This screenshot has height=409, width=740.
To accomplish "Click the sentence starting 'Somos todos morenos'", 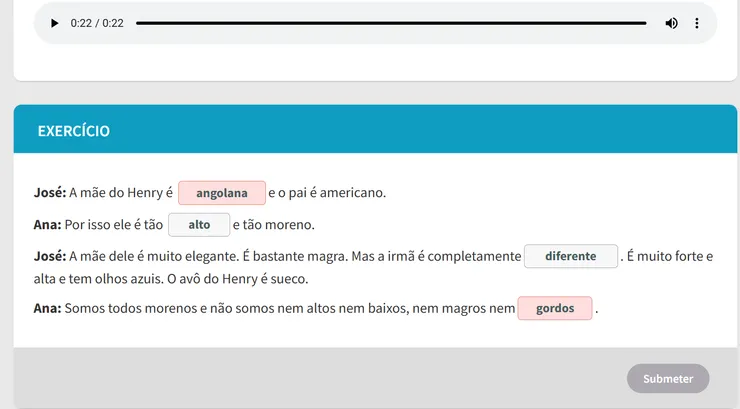I will [x=290, y=308].
